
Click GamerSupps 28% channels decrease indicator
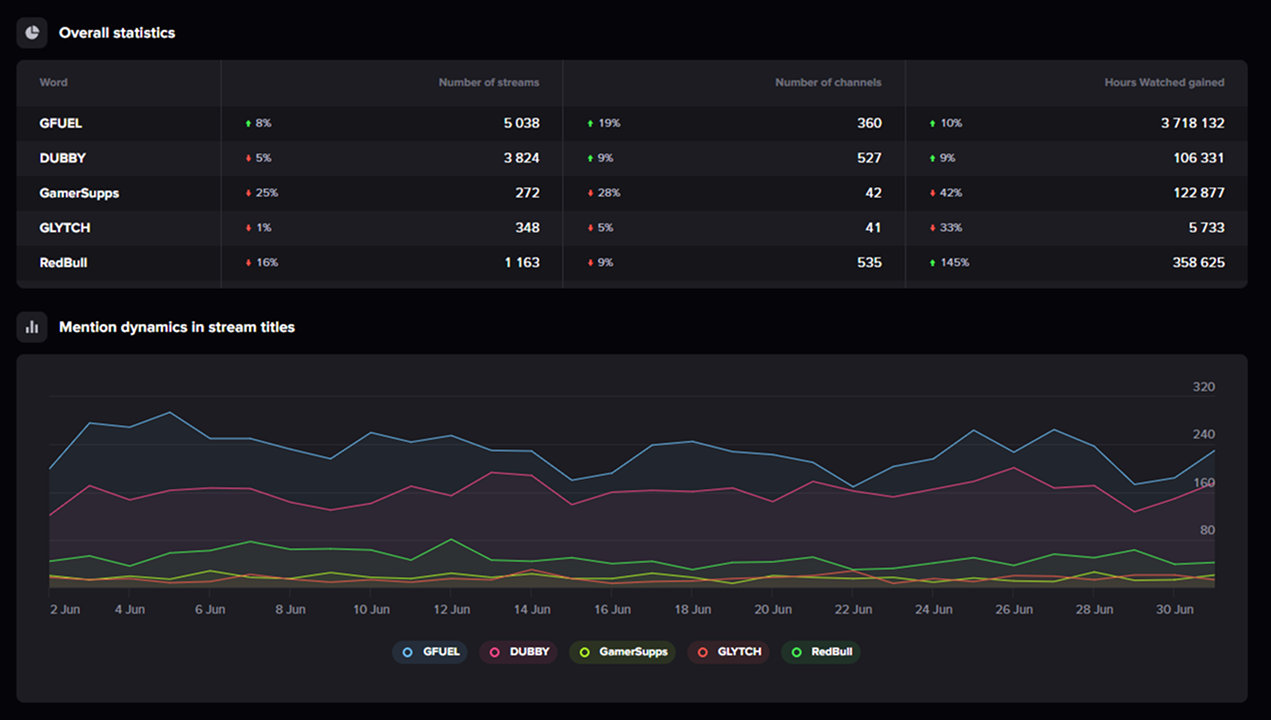(603, 193)
